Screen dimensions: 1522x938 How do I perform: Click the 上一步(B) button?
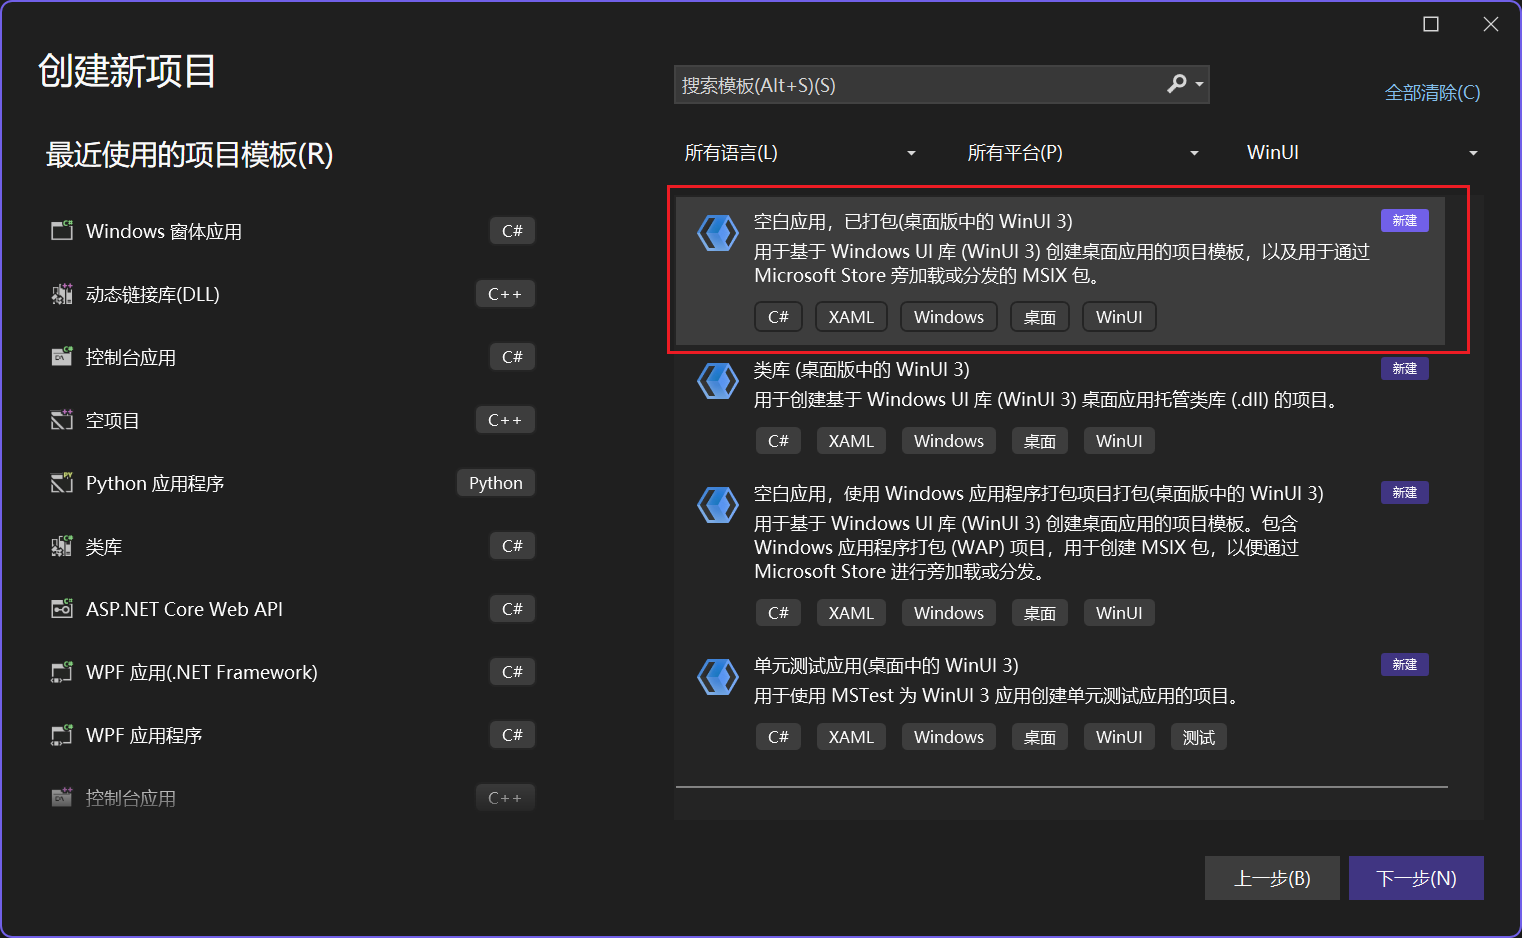coord(1272,878)
